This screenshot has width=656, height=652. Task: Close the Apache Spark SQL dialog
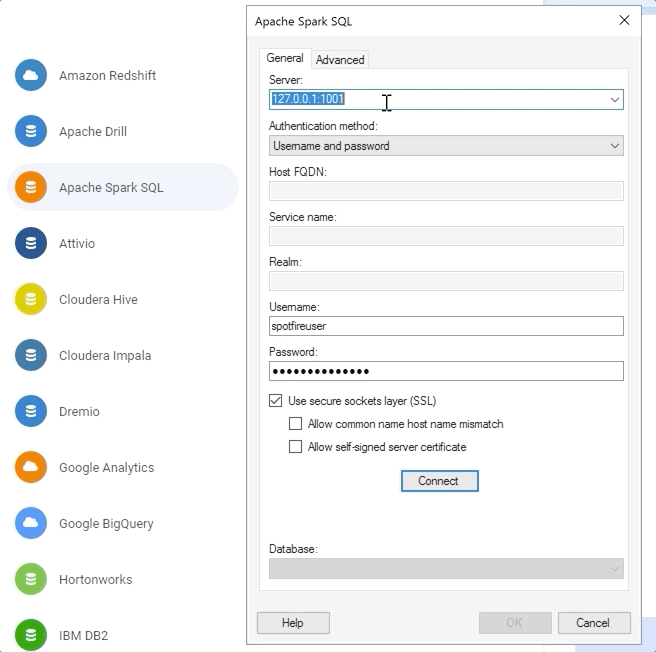pyautogui.click(x=624, y=20)
